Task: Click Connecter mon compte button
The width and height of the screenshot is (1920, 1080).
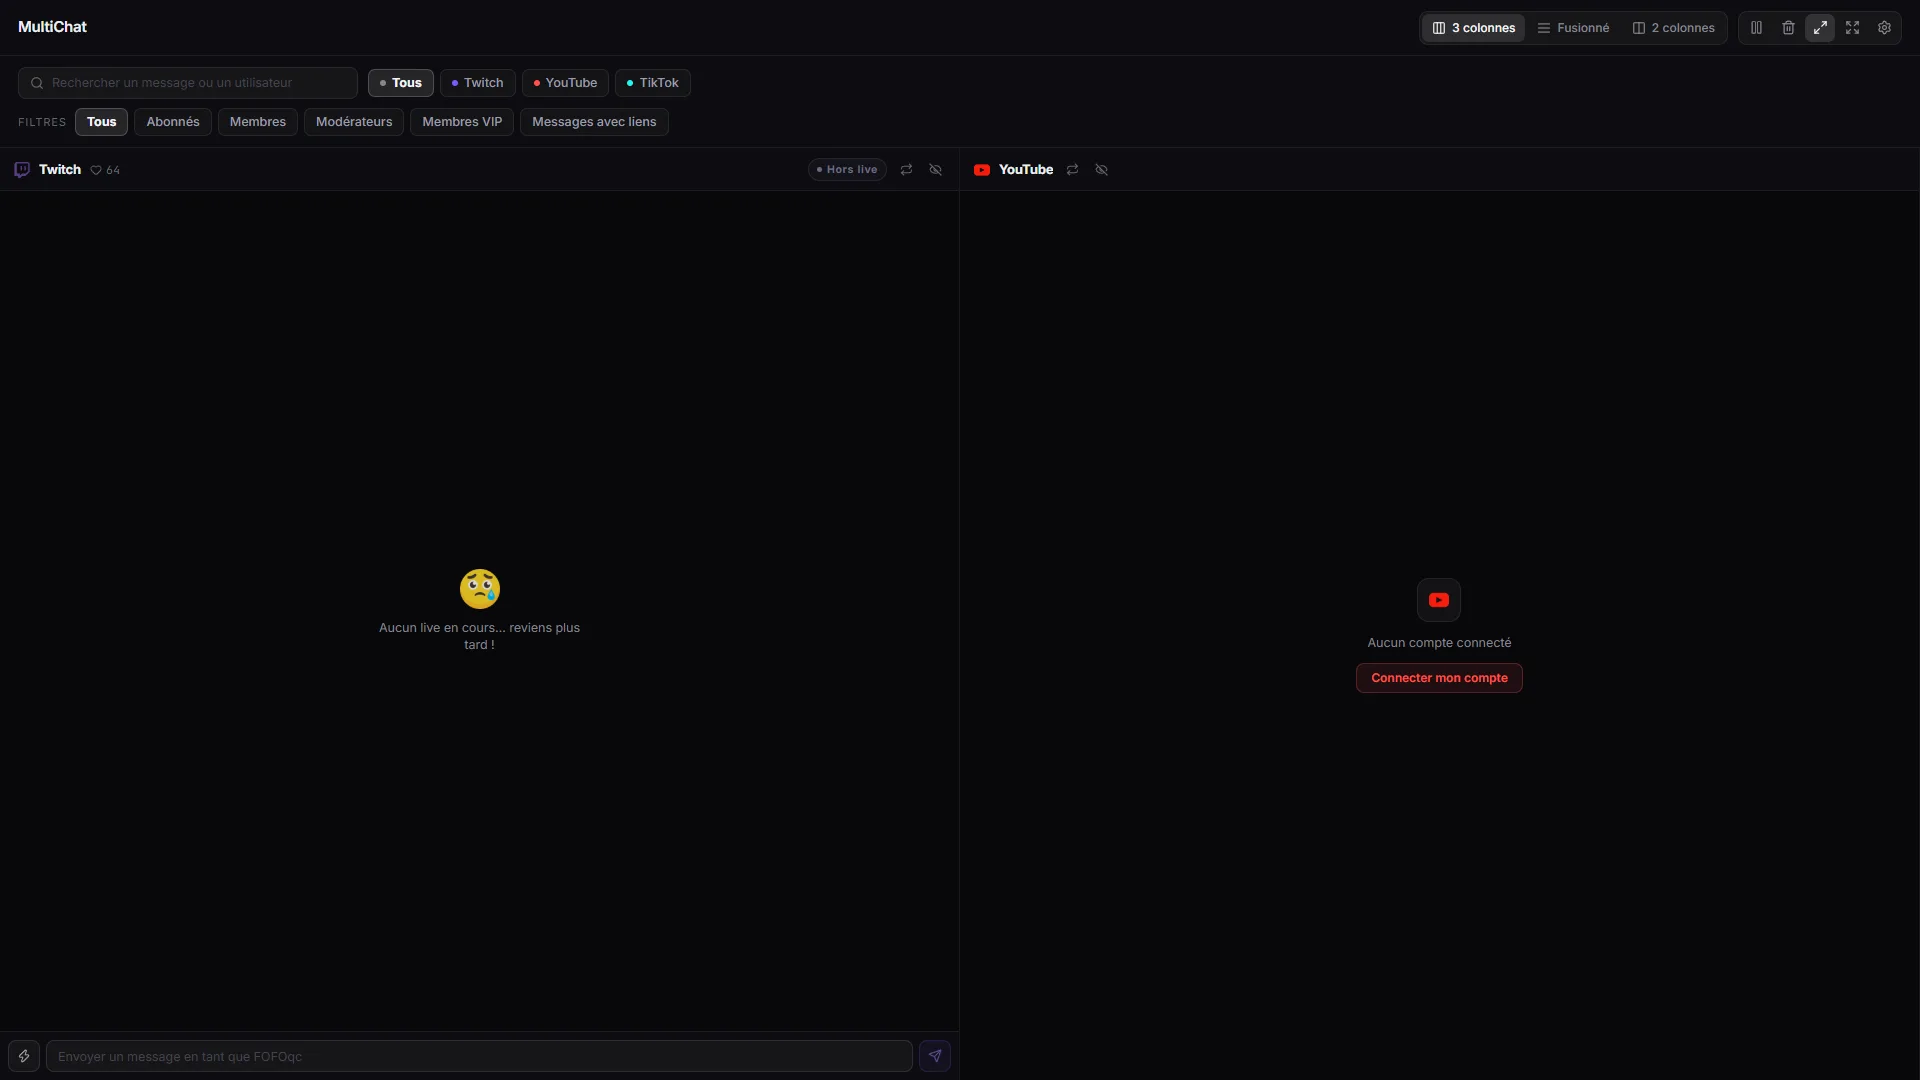Action: [1439, 678]
